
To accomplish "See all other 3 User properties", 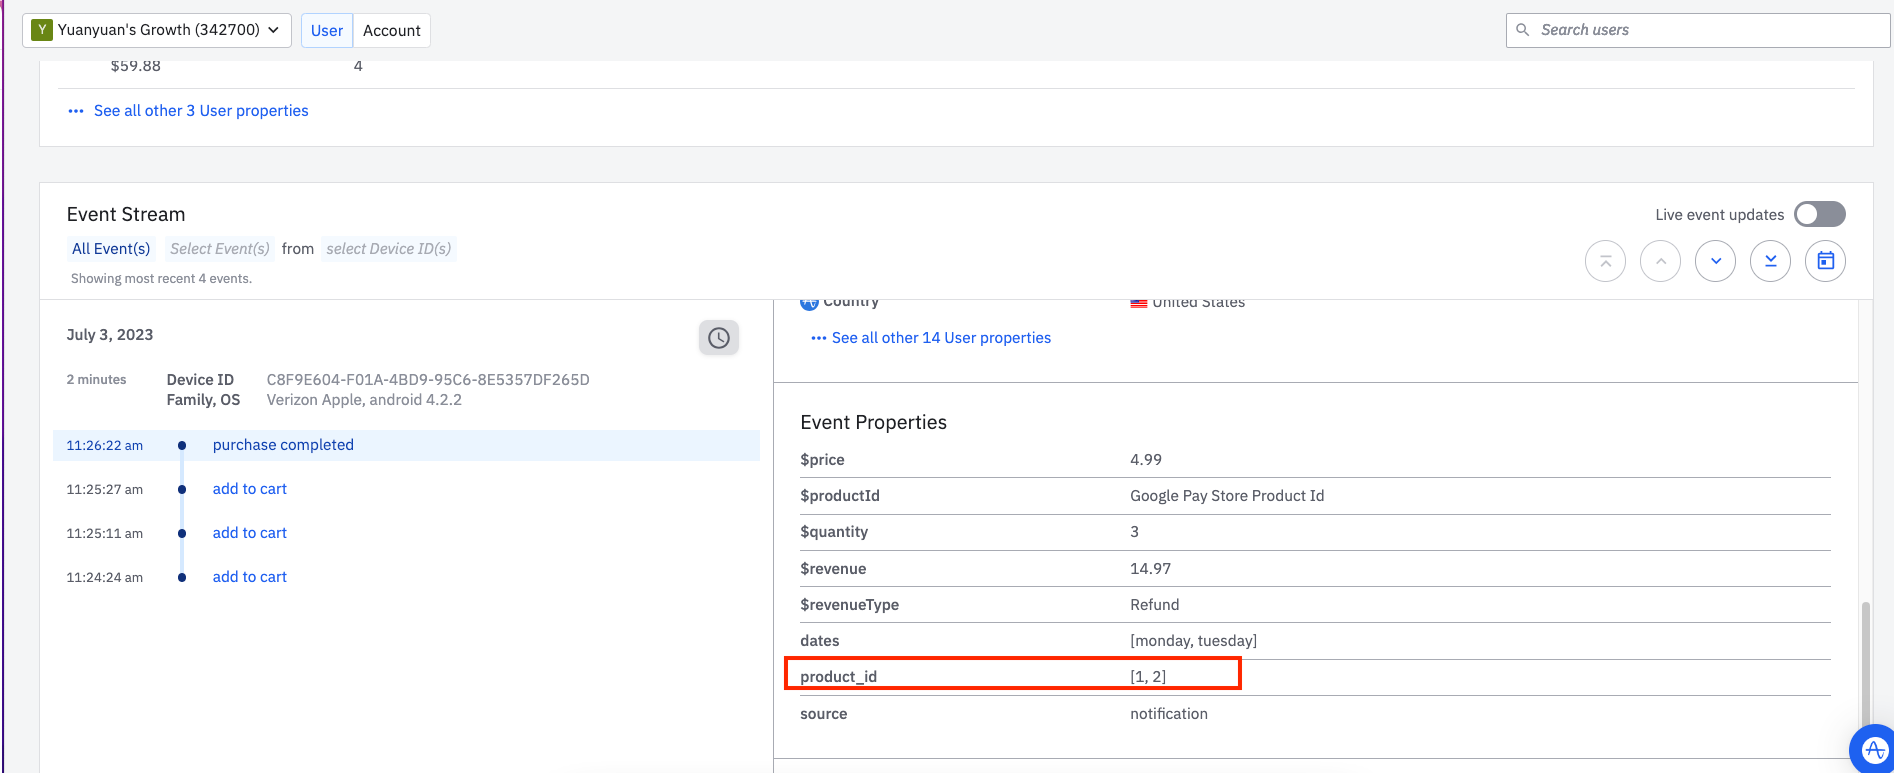I will pos(200,111).
